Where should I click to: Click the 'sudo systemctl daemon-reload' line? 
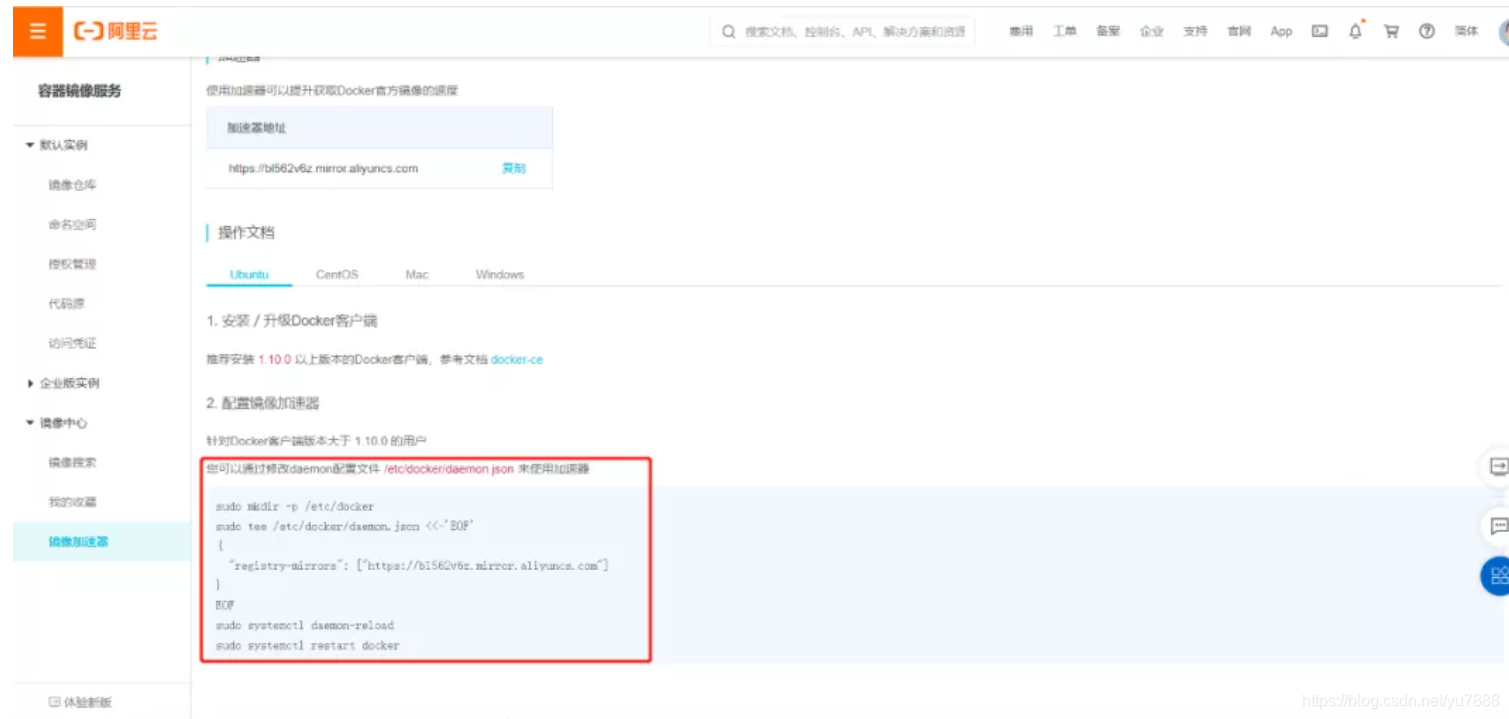(305, 625)
